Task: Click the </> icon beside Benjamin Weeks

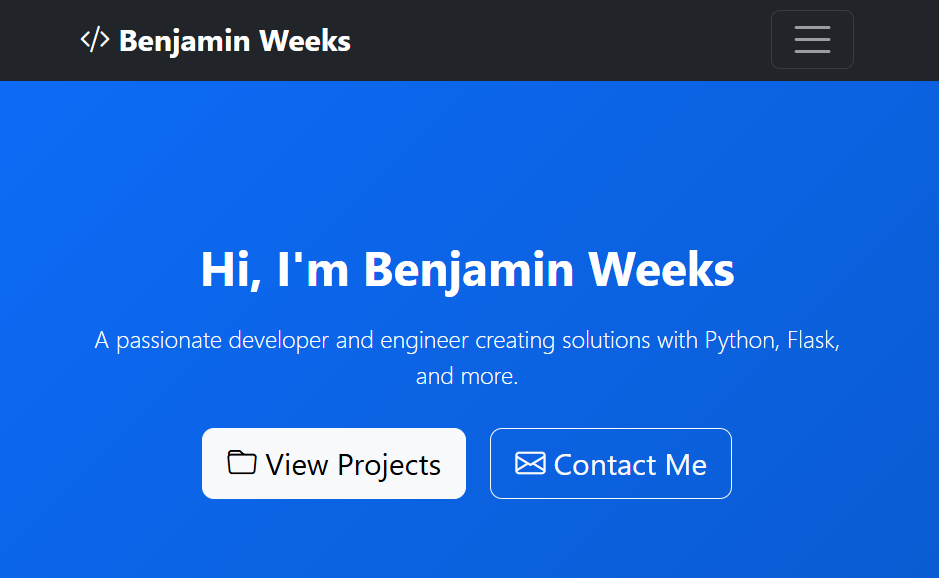Action: 94,40
